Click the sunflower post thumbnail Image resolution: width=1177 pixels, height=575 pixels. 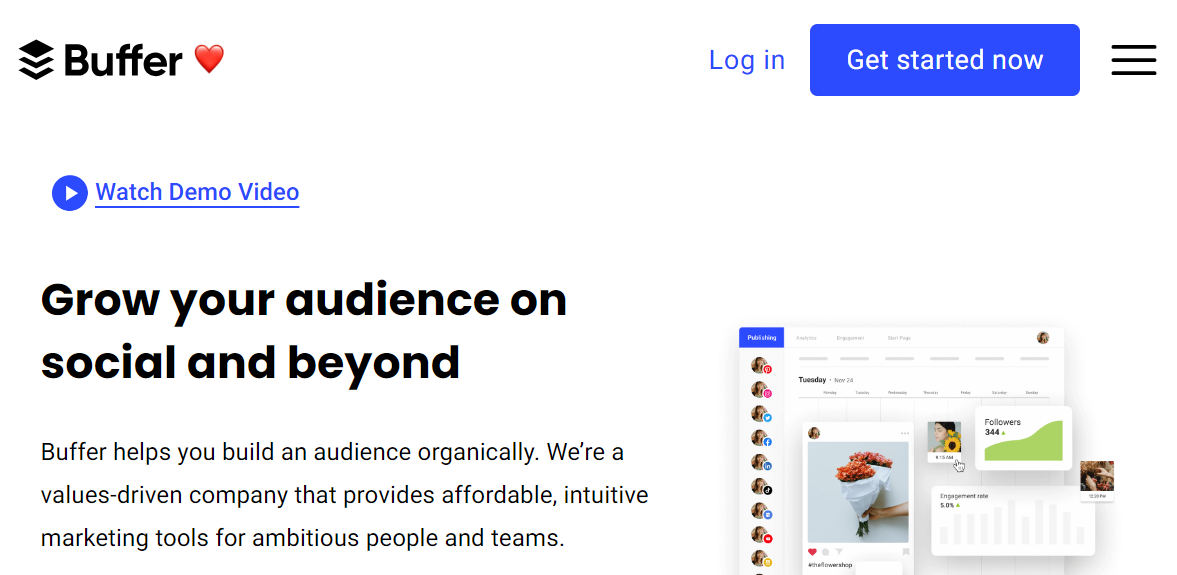point(944,437)
